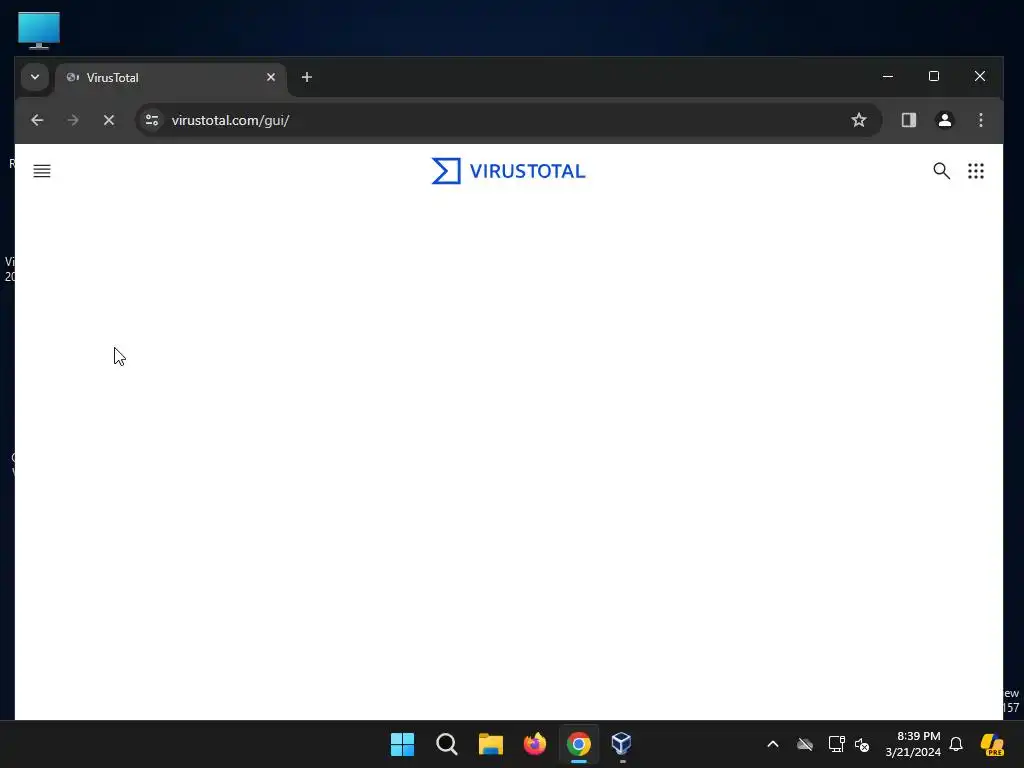Open Chrome side panel
This screenshot has height=768, width=1024.
(908, 120)
